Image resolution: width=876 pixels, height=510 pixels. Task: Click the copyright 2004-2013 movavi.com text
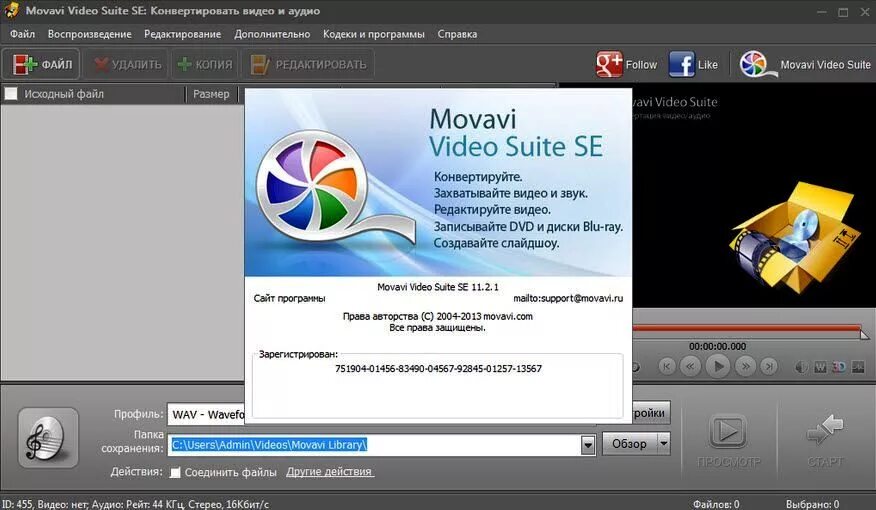coord(437,316)
